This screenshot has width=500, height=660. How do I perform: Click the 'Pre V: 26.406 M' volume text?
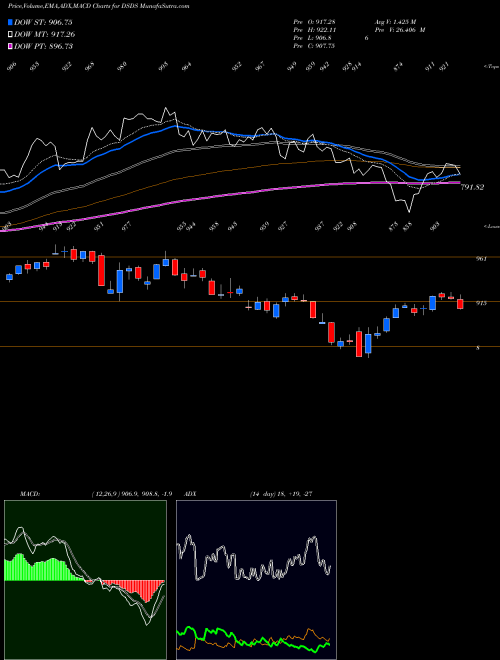point(399,30)
